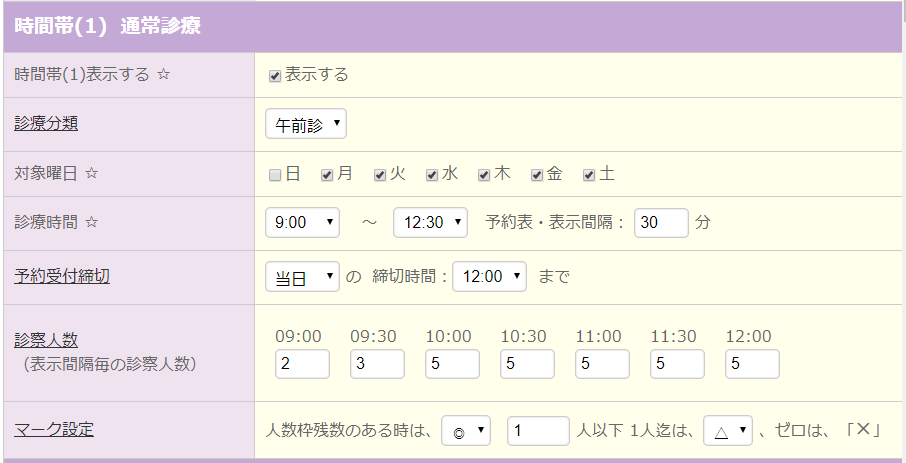Click the 表示間隔 minutes input field
This screenshot has width=906, height=463.
[x=661, y=223]
